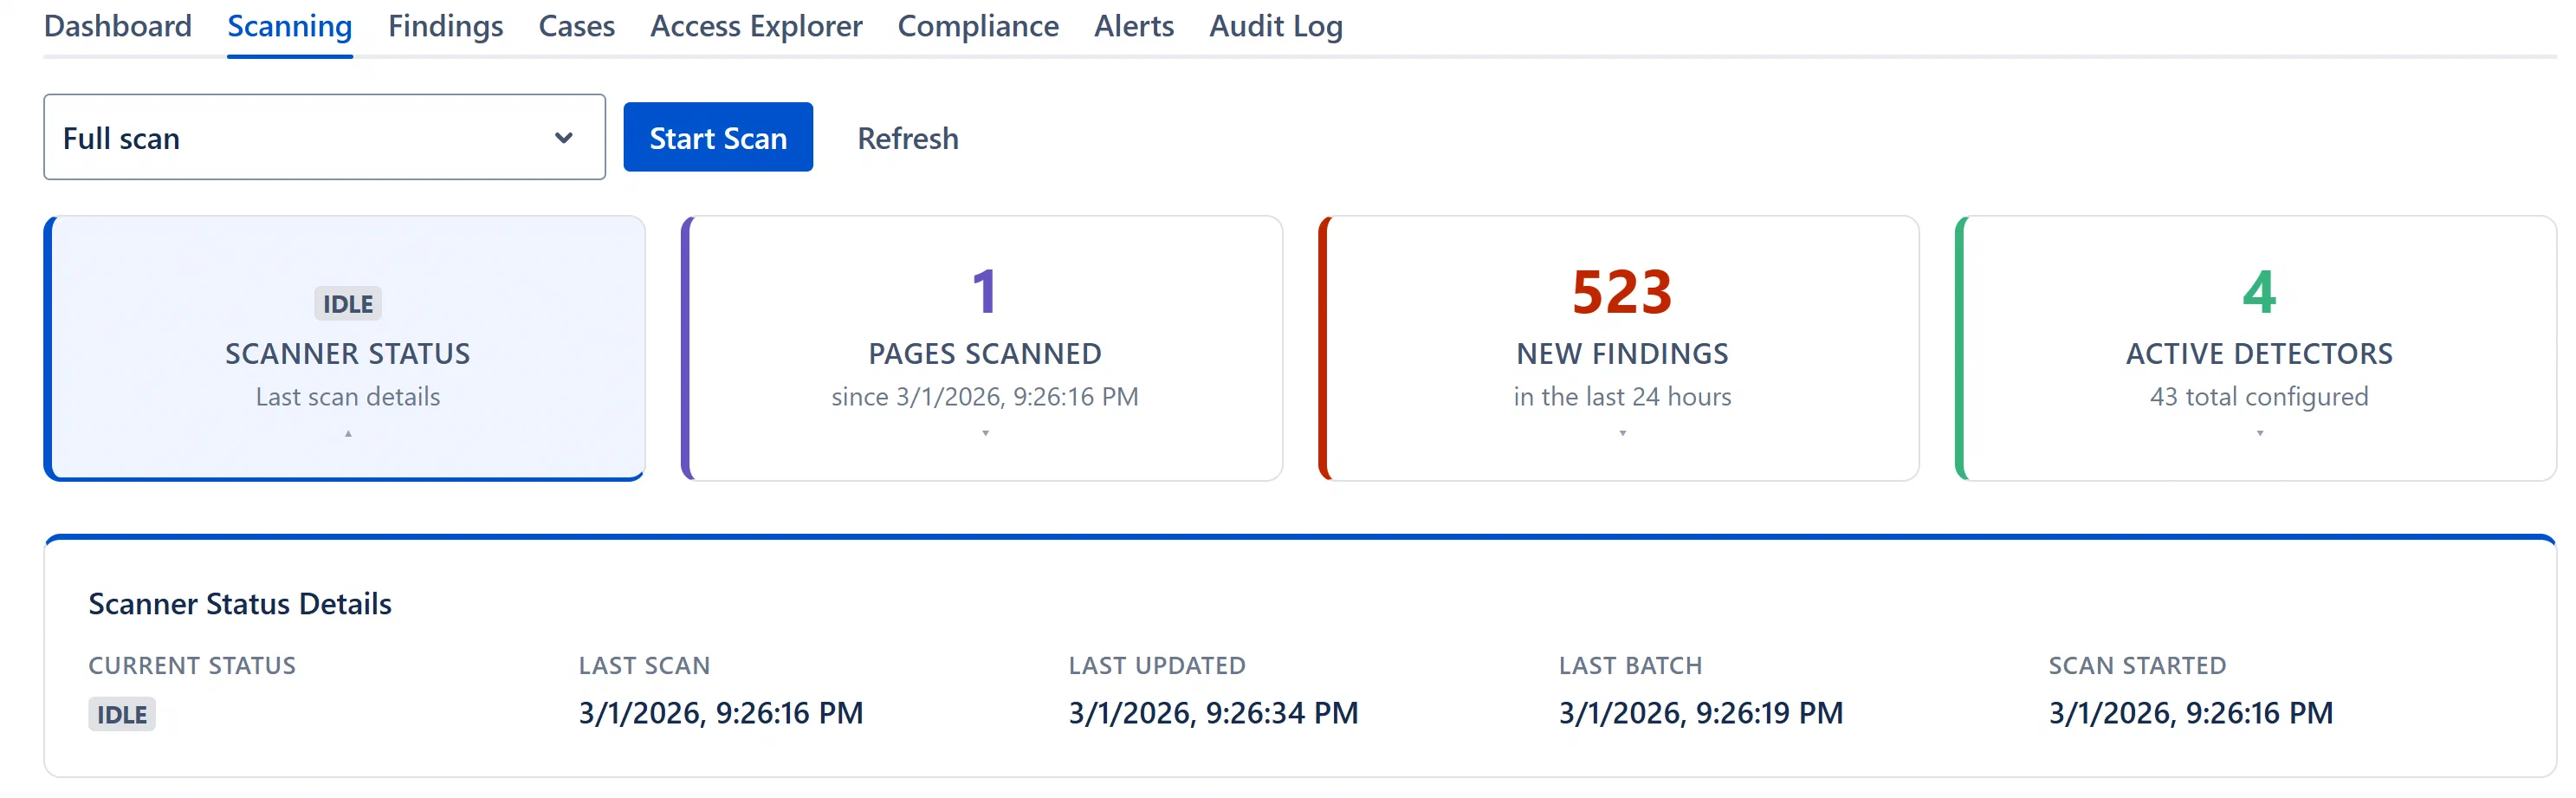Open the Audit Log tab

tap(1275, 26)
